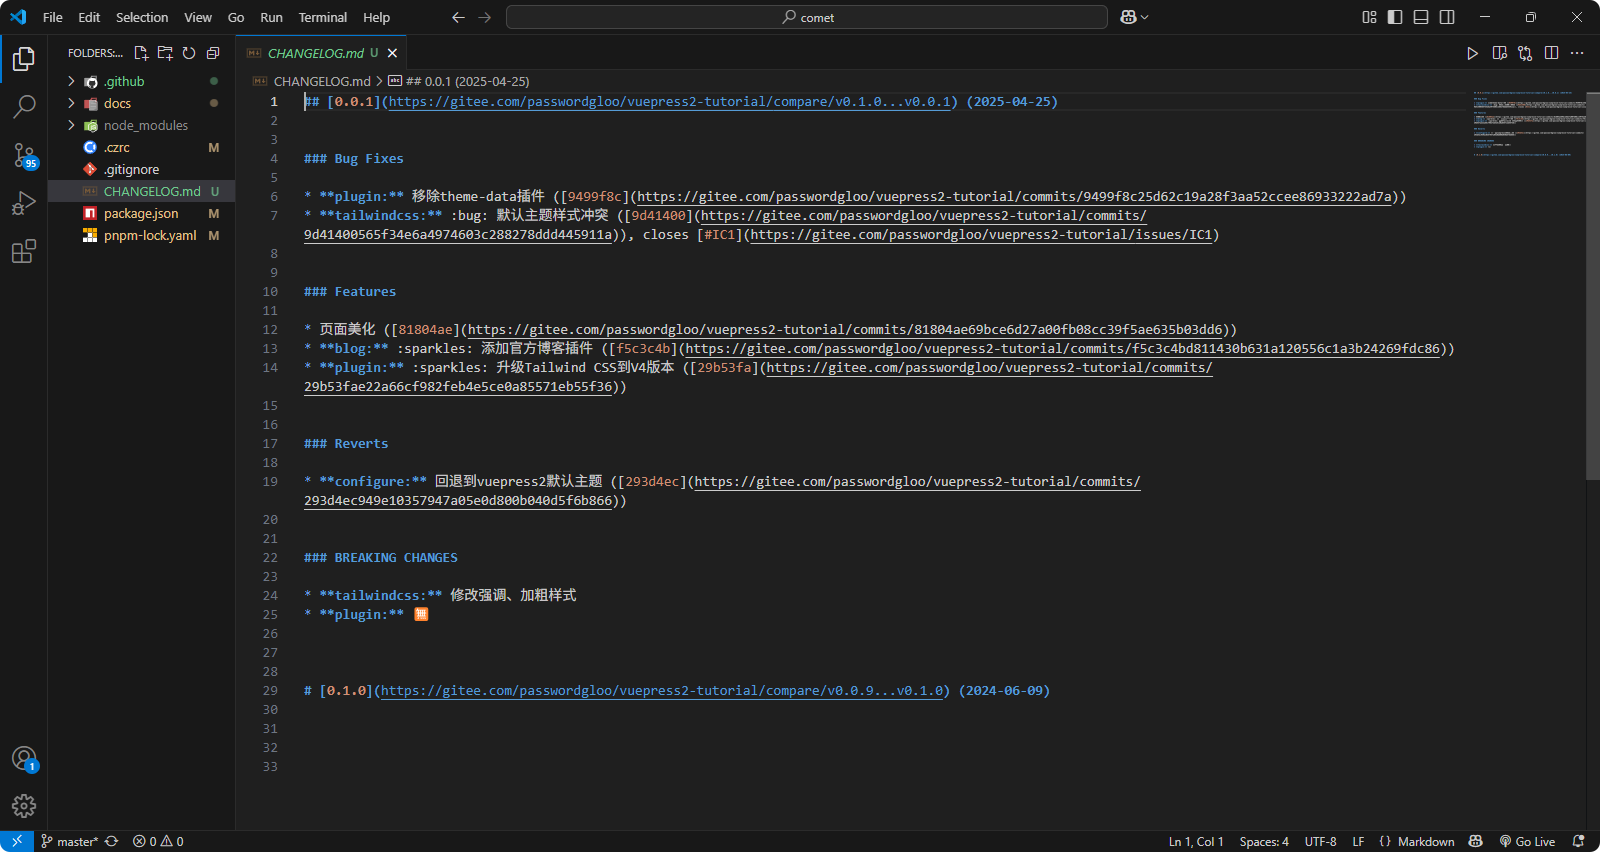Open the Search view in the activity bar
Viewport: 1600px width, 852px height.
[24, 106]
